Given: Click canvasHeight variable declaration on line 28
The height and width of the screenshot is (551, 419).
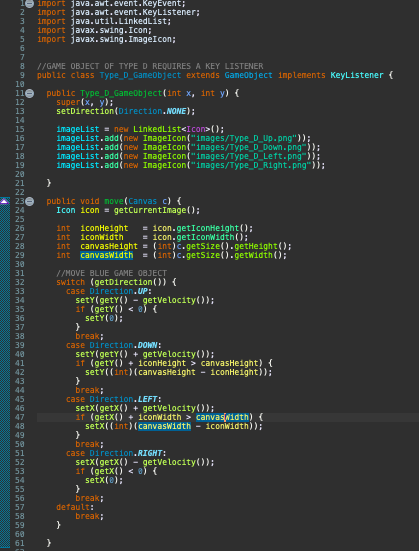Looking at the screenshot, I should (x=109, y=246).
